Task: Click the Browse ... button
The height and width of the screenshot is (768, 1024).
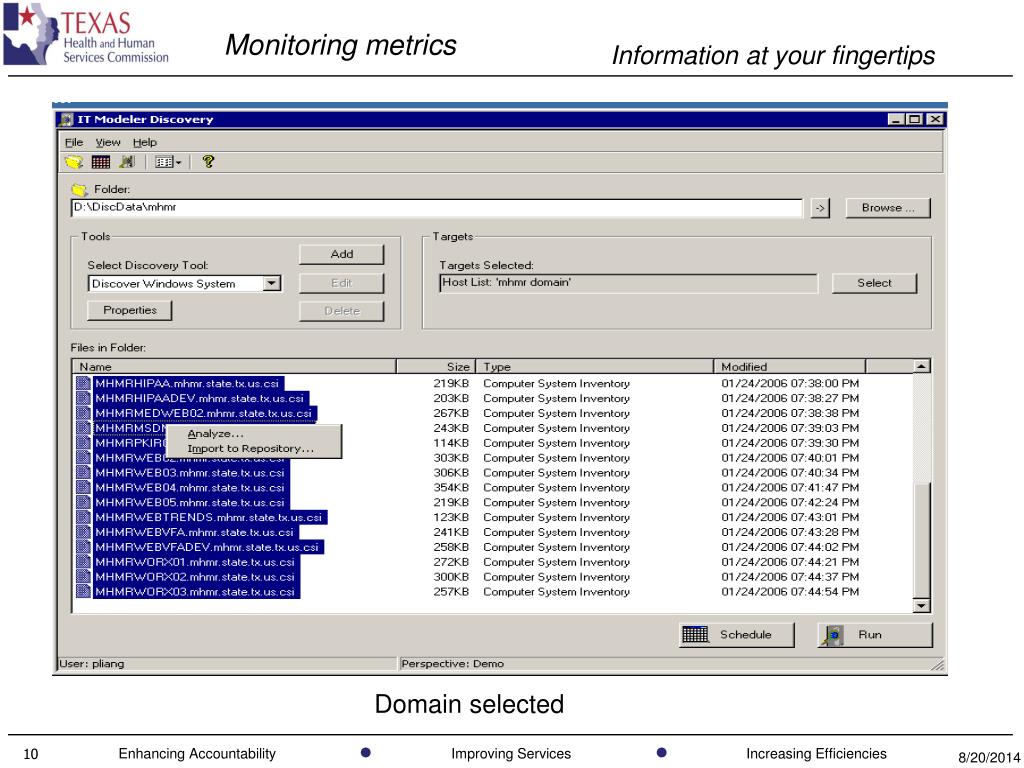Action: [x=888, y=208]
